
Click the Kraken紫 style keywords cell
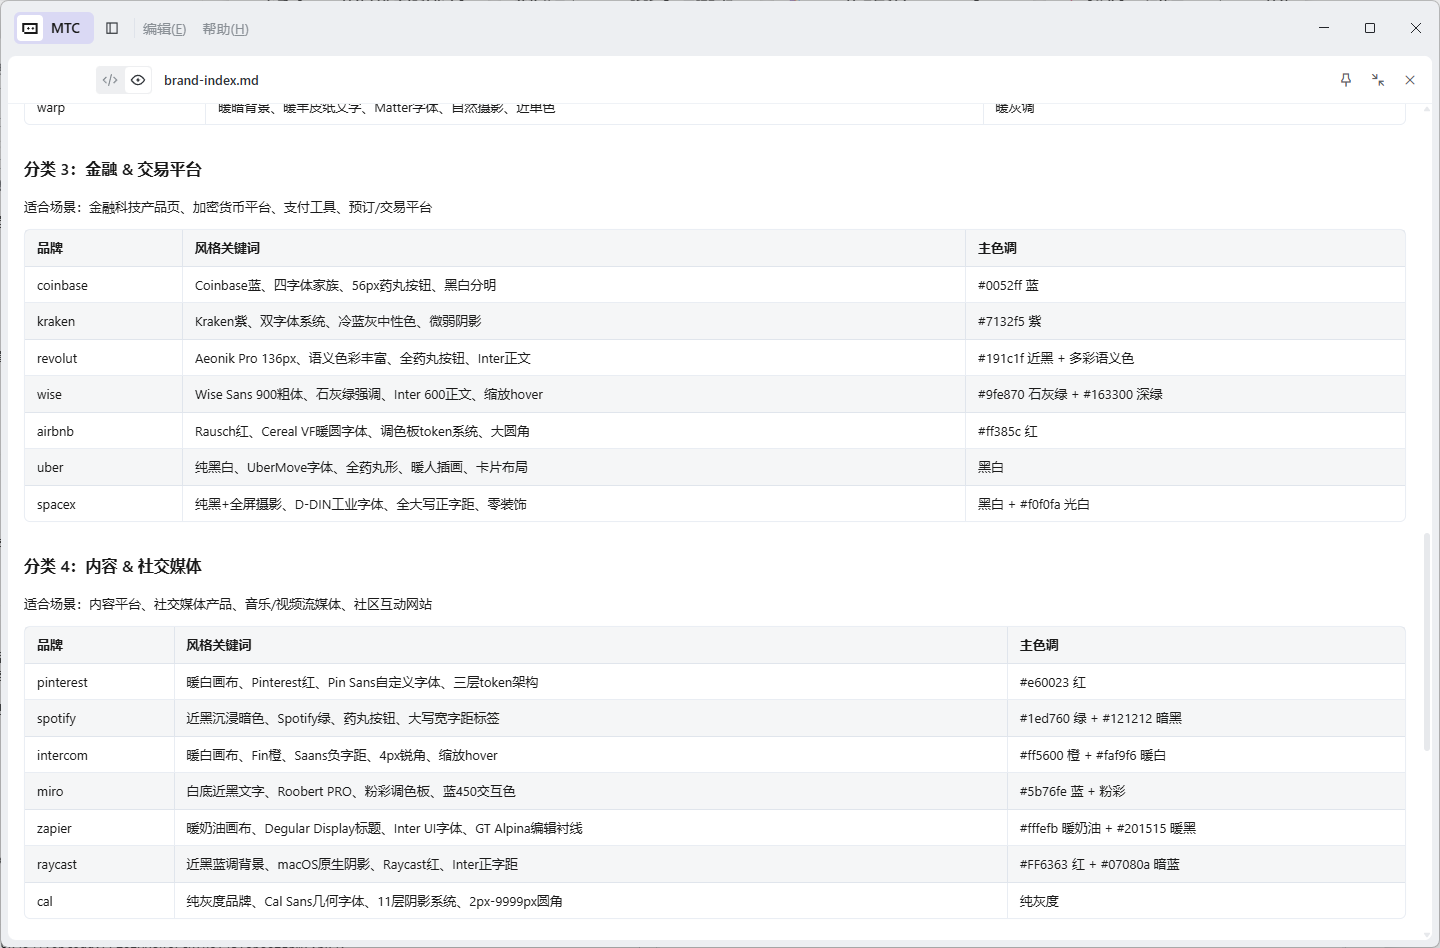point(574,321)
